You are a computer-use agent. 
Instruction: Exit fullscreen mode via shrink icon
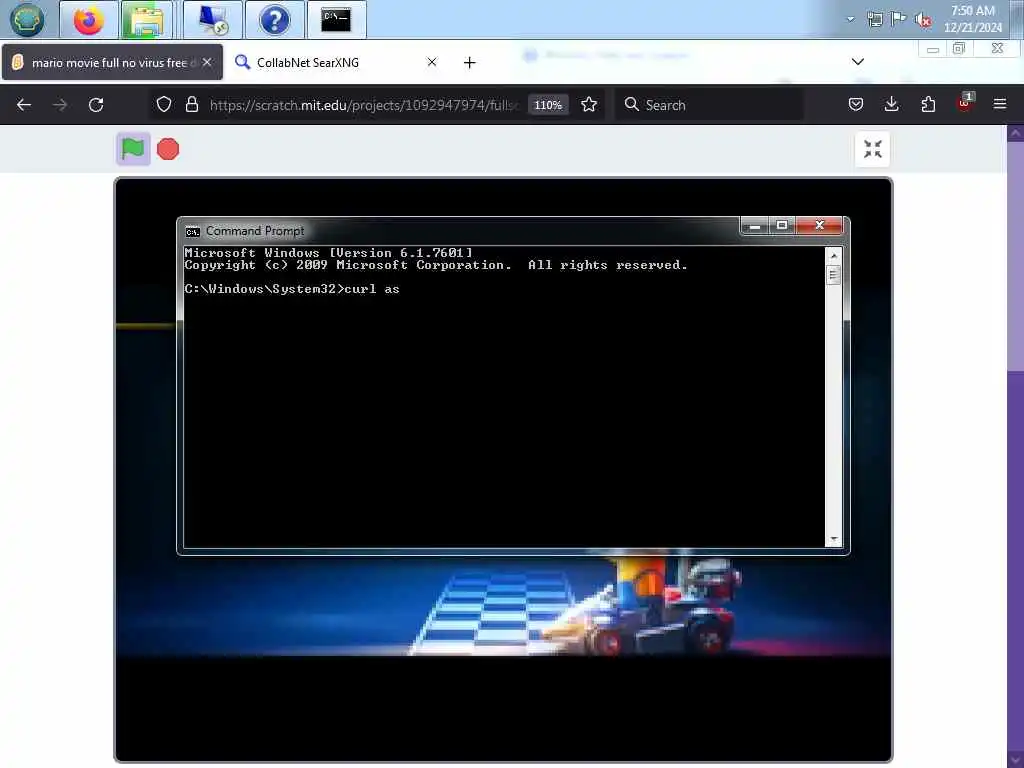coord(872,149)
